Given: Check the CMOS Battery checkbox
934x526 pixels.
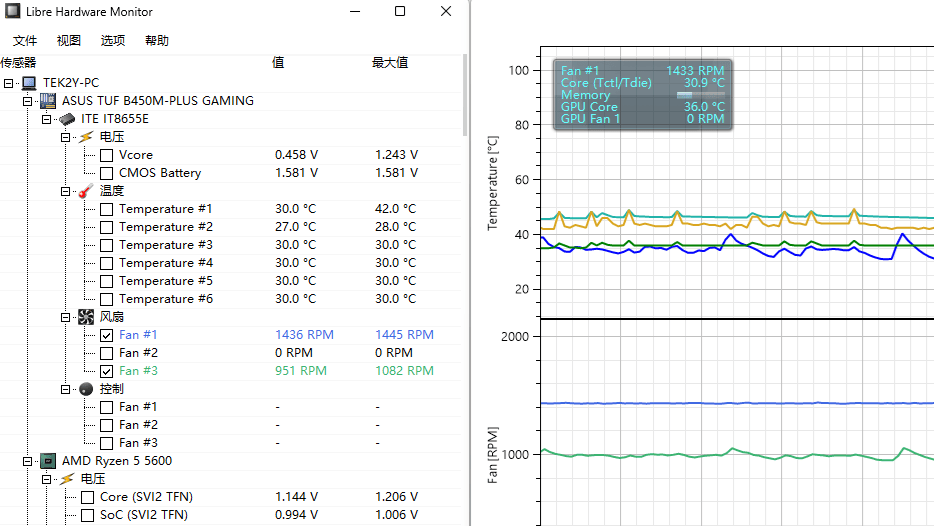Looking at the screenshot, I should point(107,173).
